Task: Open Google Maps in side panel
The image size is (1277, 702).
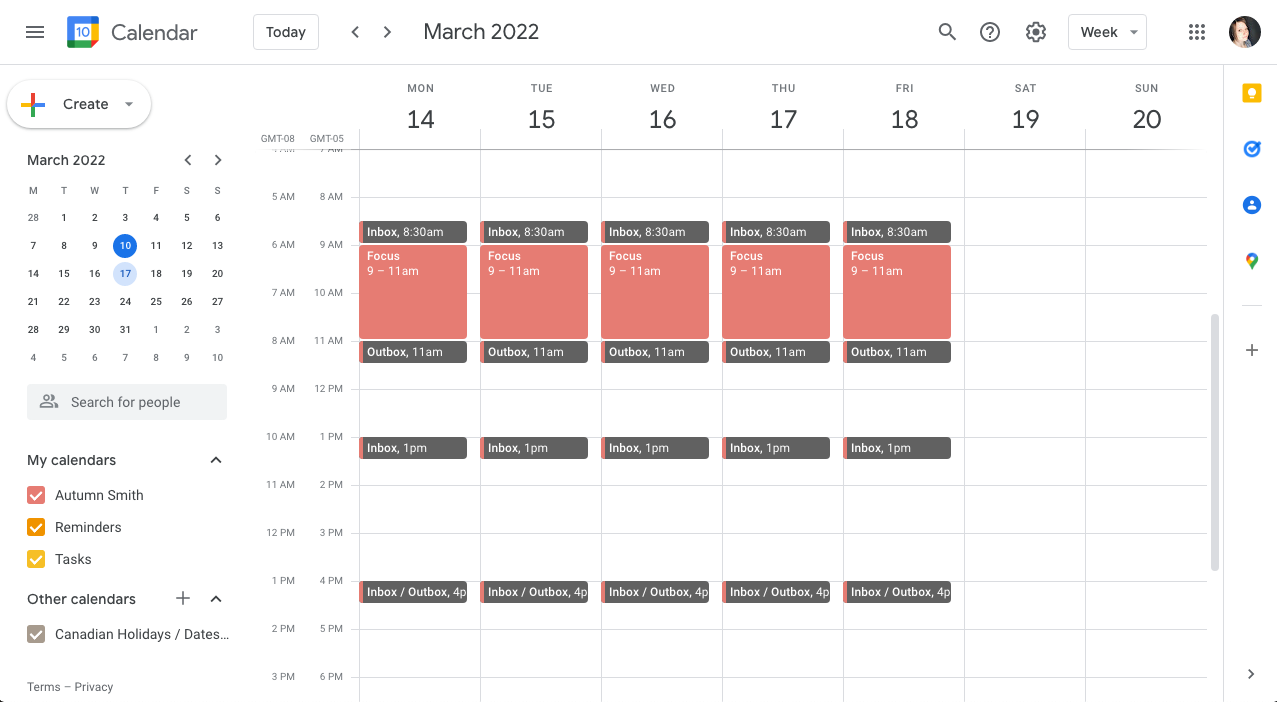Action: 1251,261
